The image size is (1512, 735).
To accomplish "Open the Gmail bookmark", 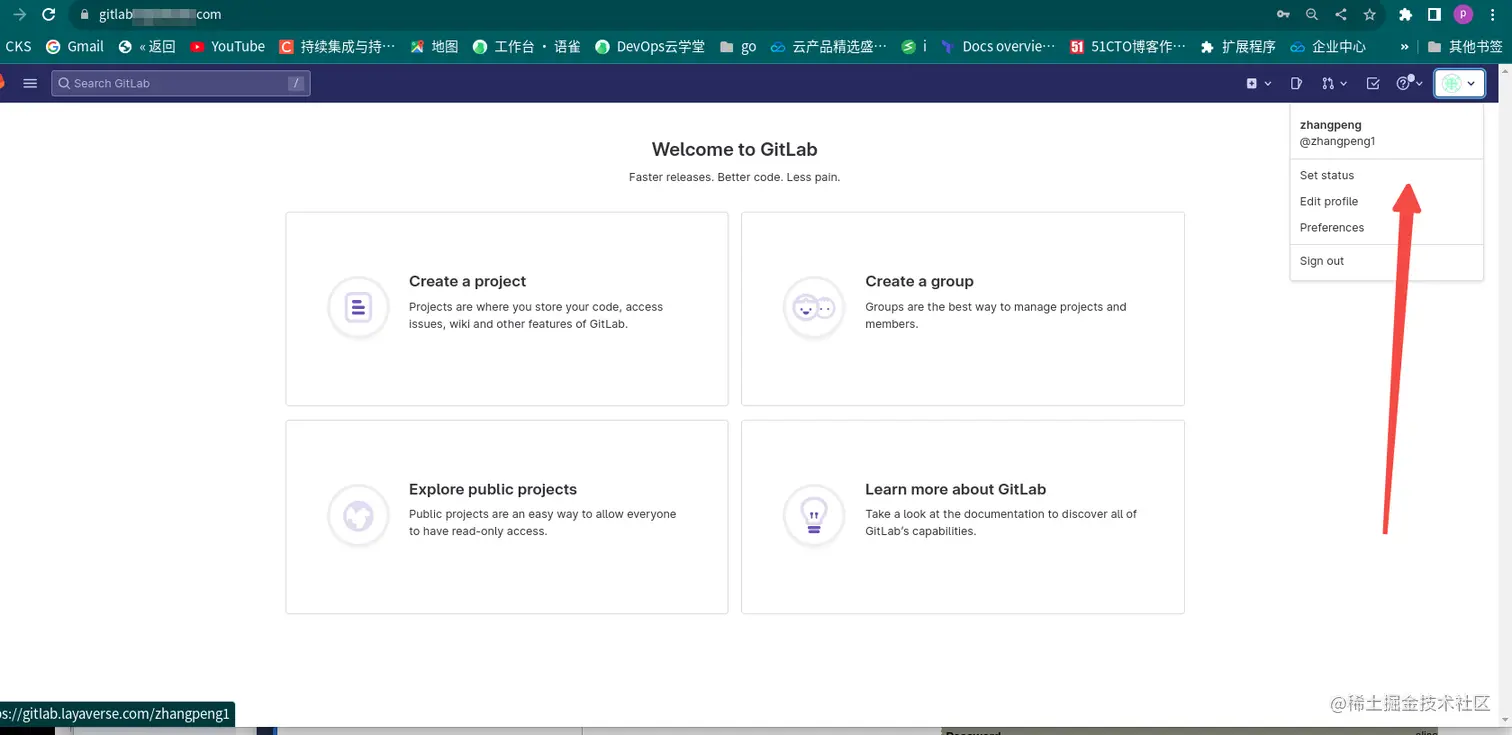I will pos(75,46).
